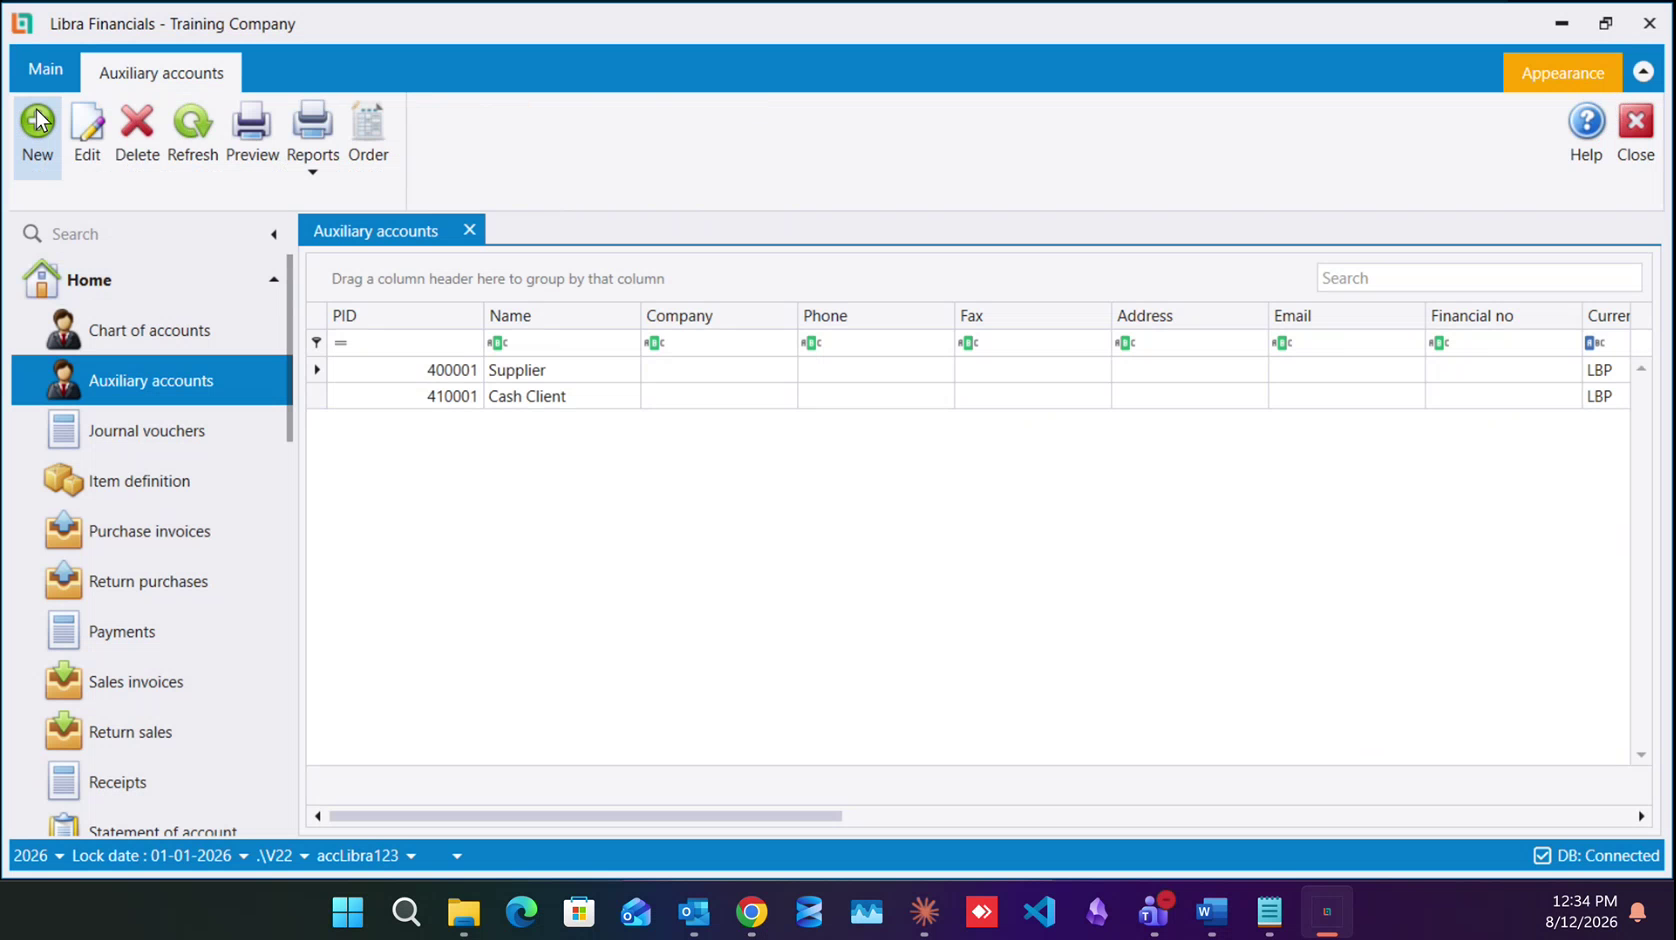The width and height of the screenshot is (1676, 940).
Task: Click the Appearance button
Action: (x=1562, y=73)
